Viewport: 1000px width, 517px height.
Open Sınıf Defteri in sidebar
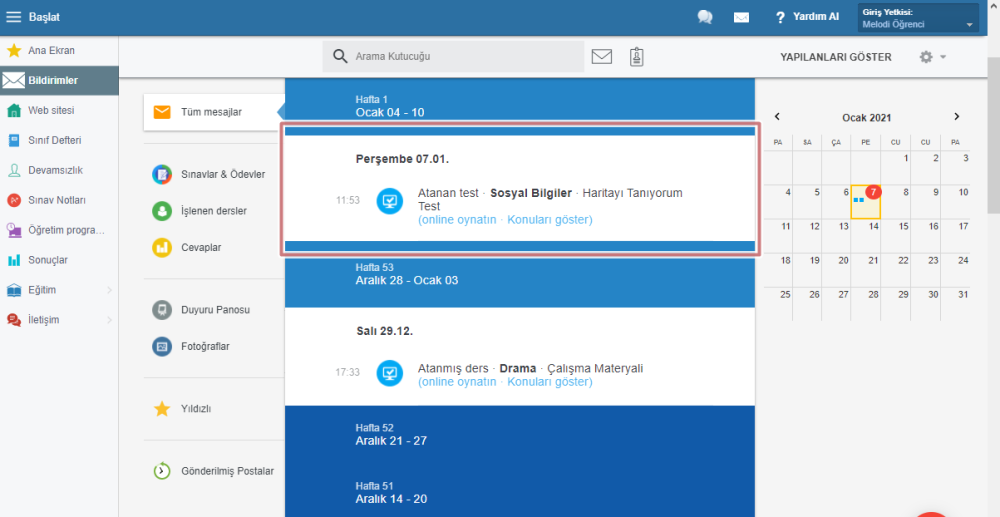59,140
